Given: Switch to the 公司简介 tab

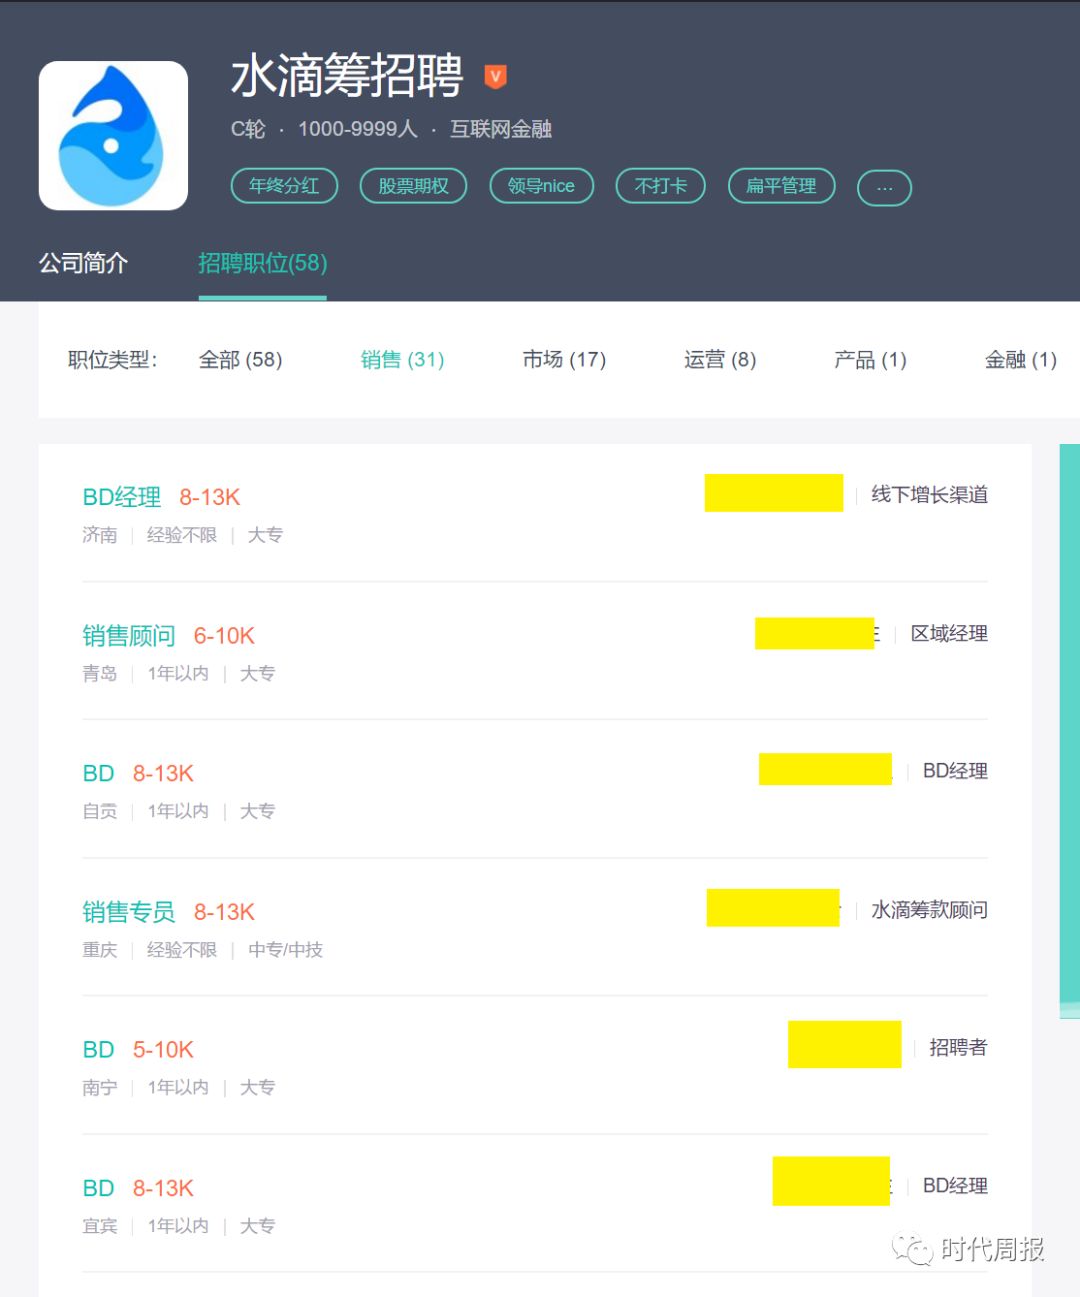Looking at the screenshot, I should pos(83,263).
